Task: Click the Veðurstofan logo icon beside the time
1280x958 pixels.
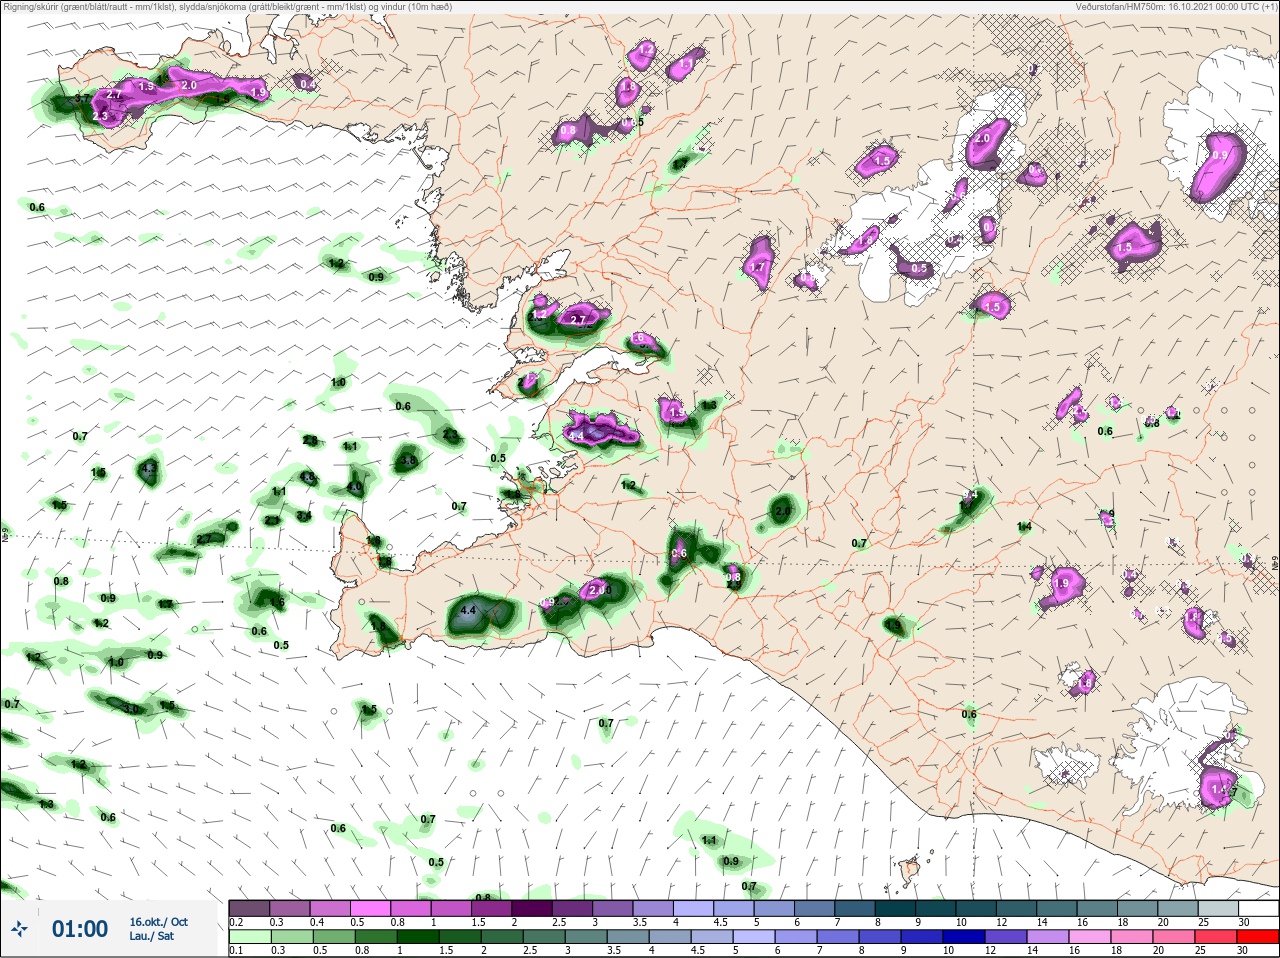Action: click(x=19, y=929)
